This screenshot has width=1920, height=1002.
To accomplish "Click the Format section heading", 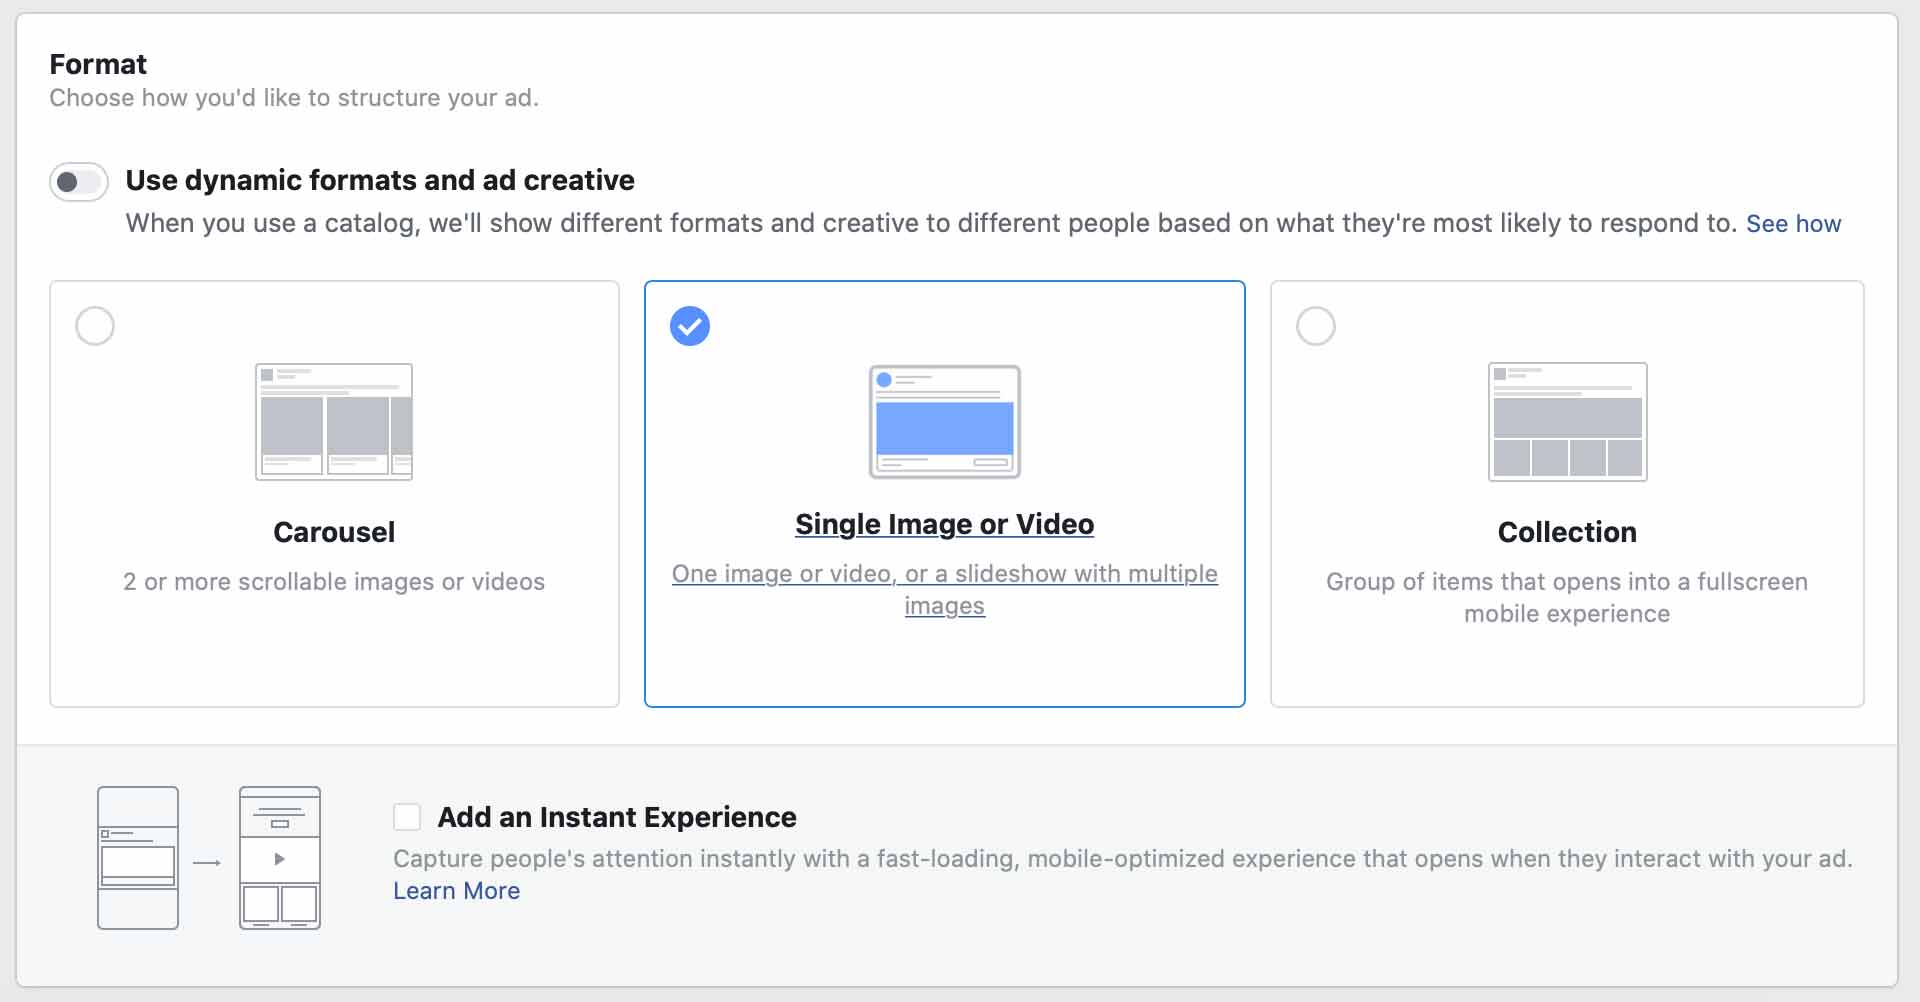I will tap(97, 64).
